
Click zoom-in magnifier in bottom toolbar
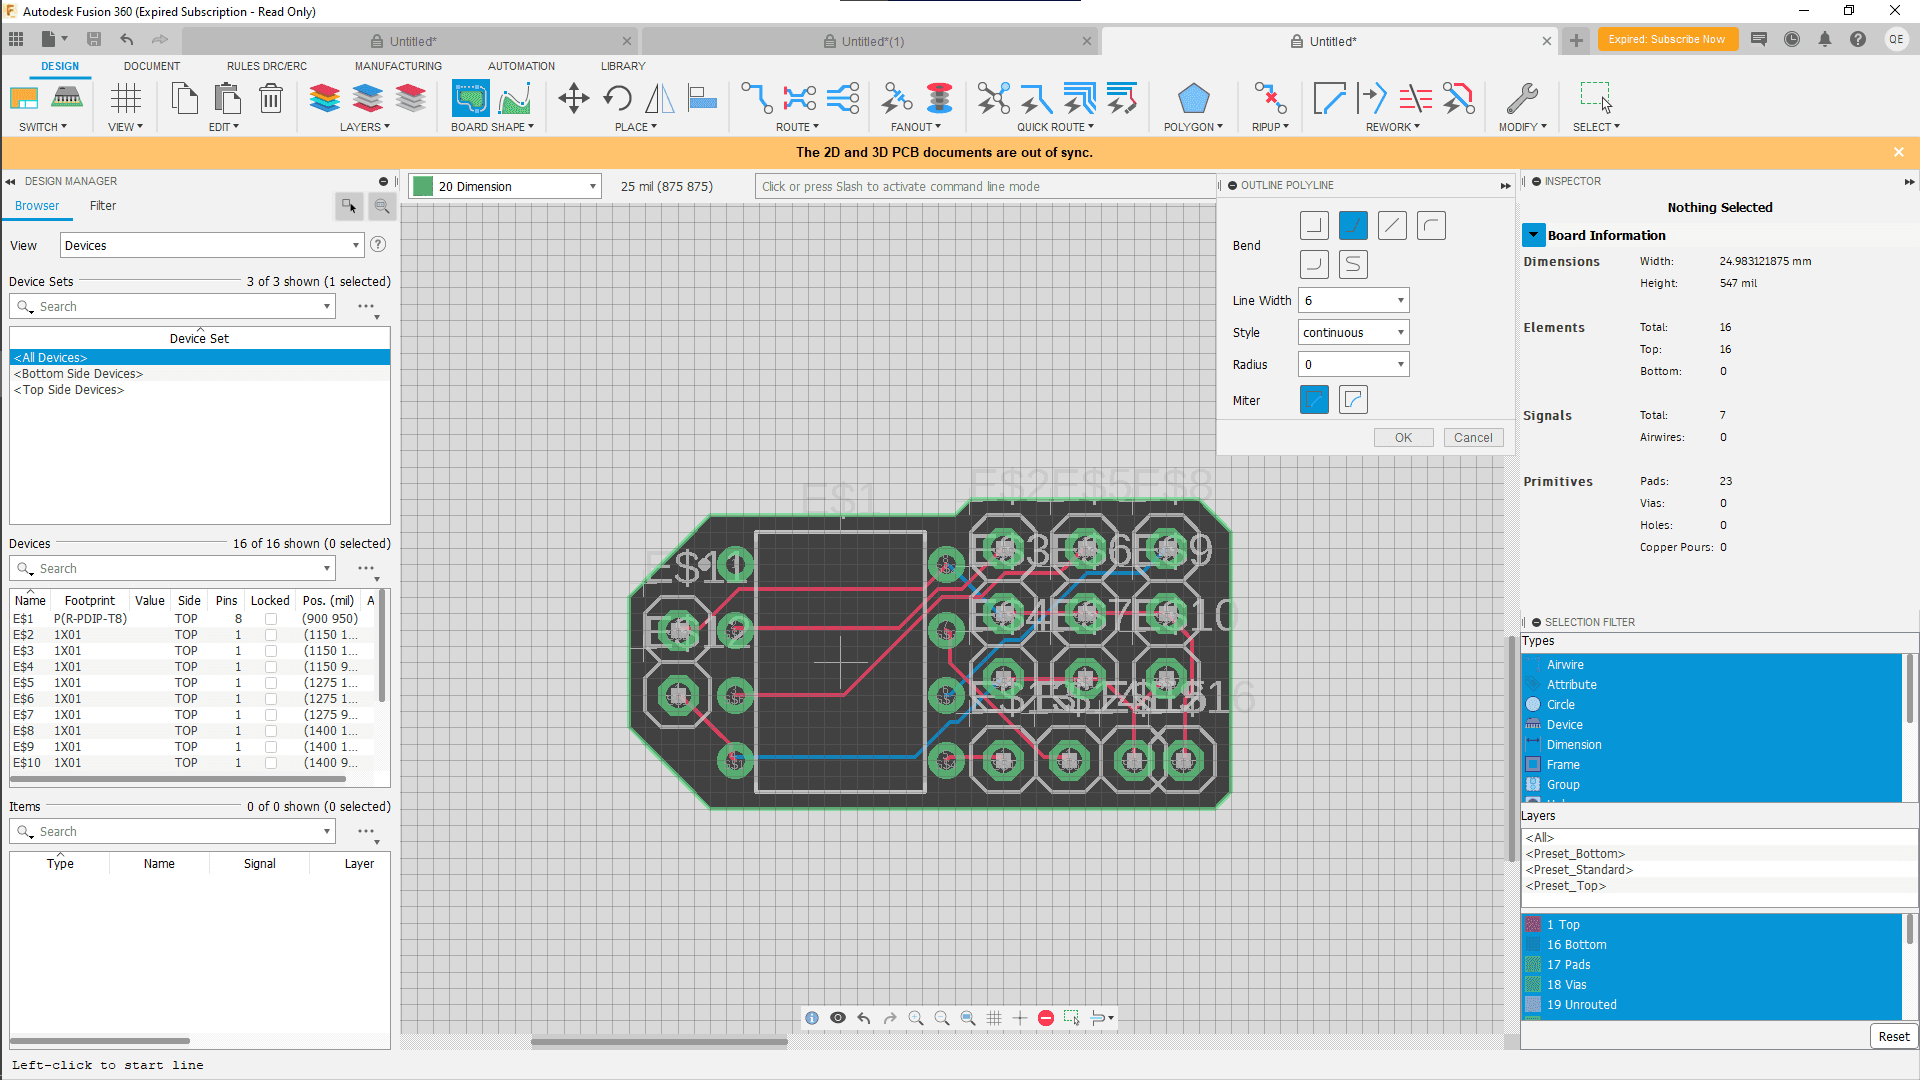pos(916,1018)
